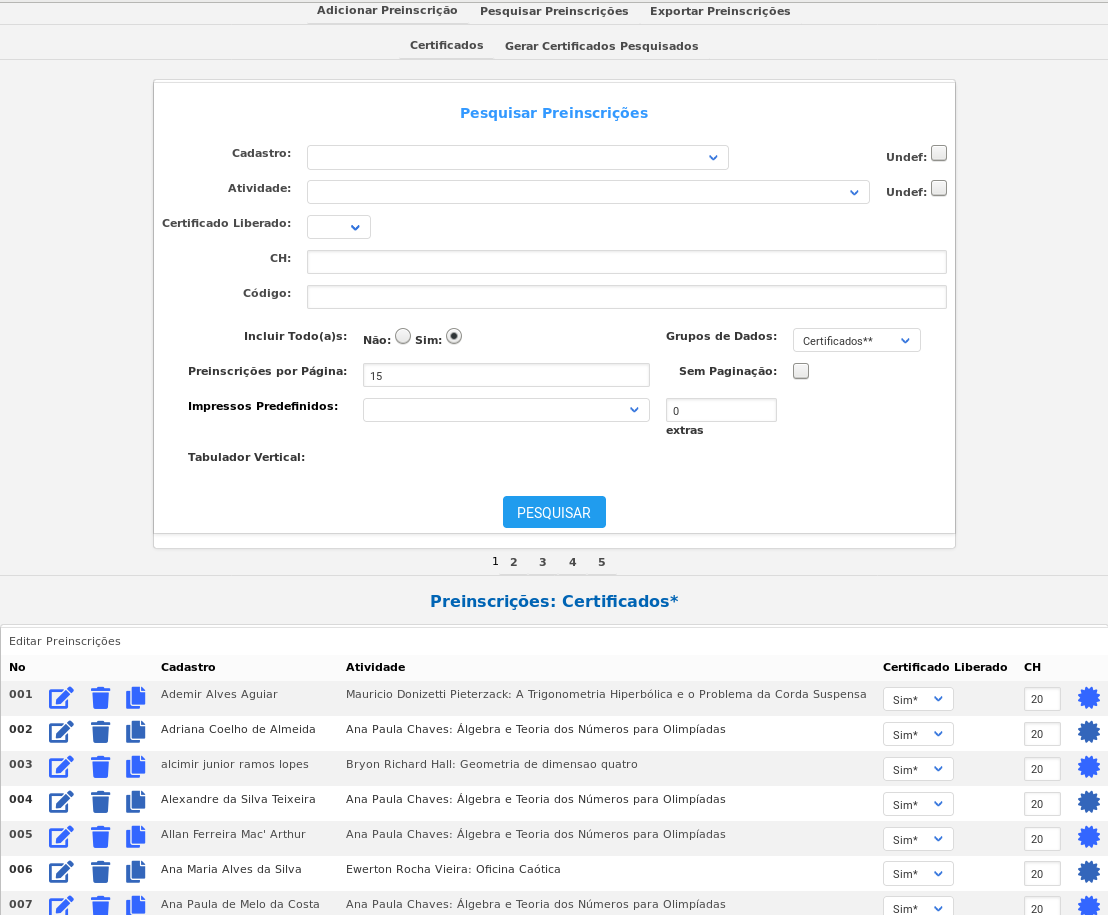
Task: Edit preinscription of Ademir Alves Aguiar
Action: (61, 698)
